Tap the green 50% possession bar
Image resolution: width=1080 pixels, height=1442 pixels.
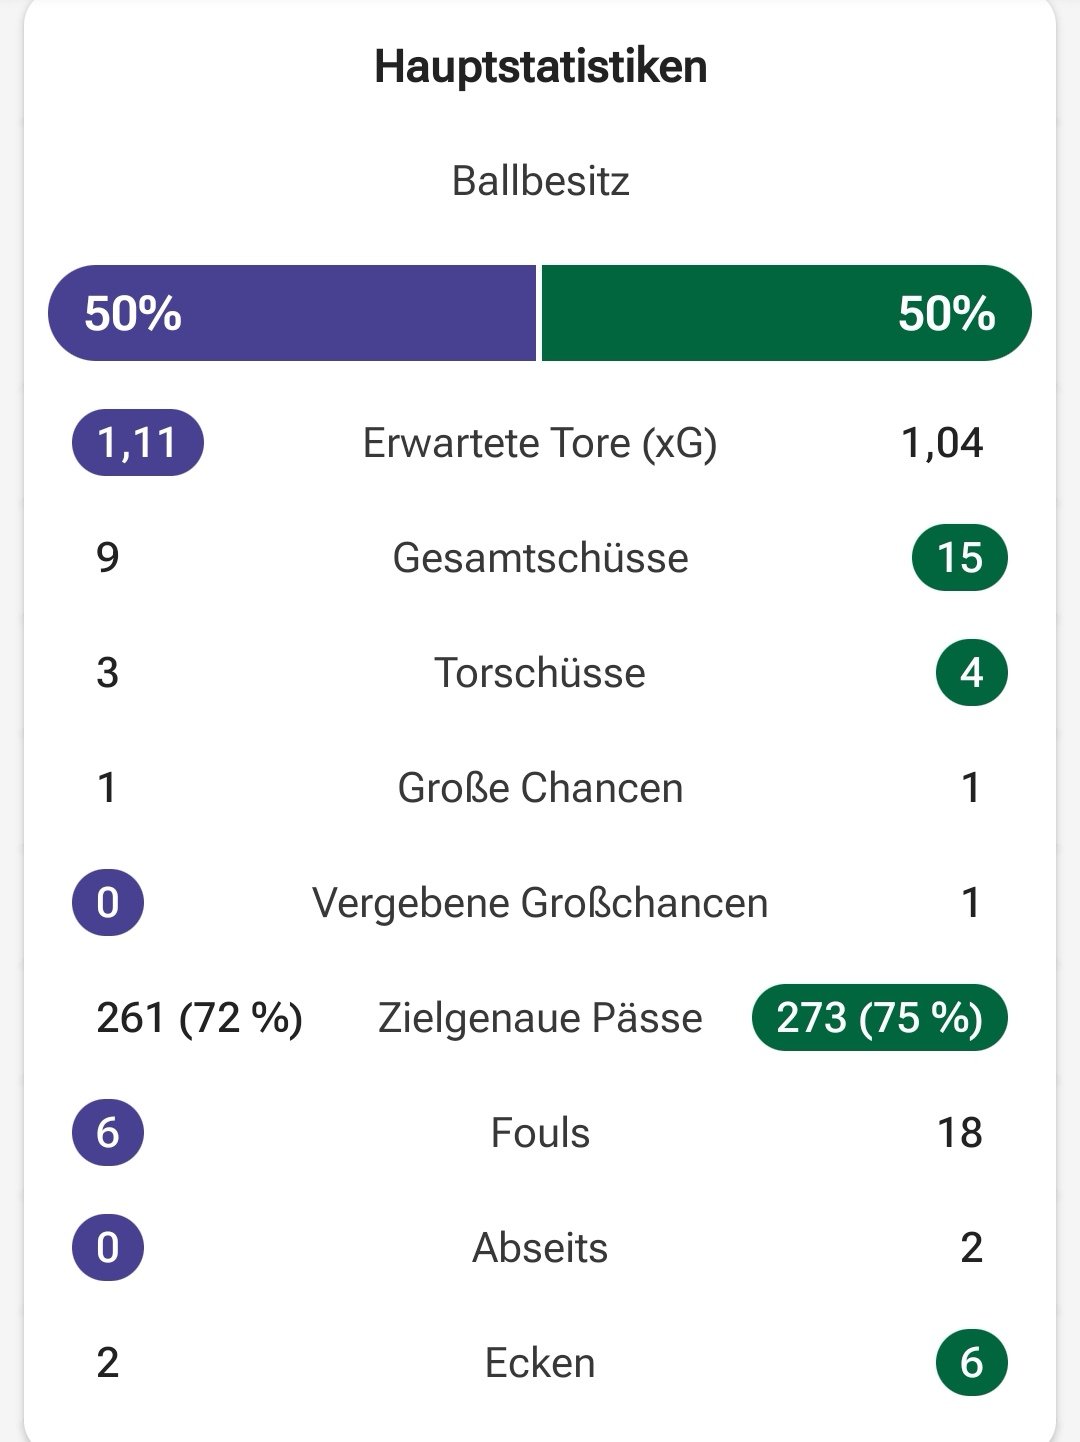[787, 313]
